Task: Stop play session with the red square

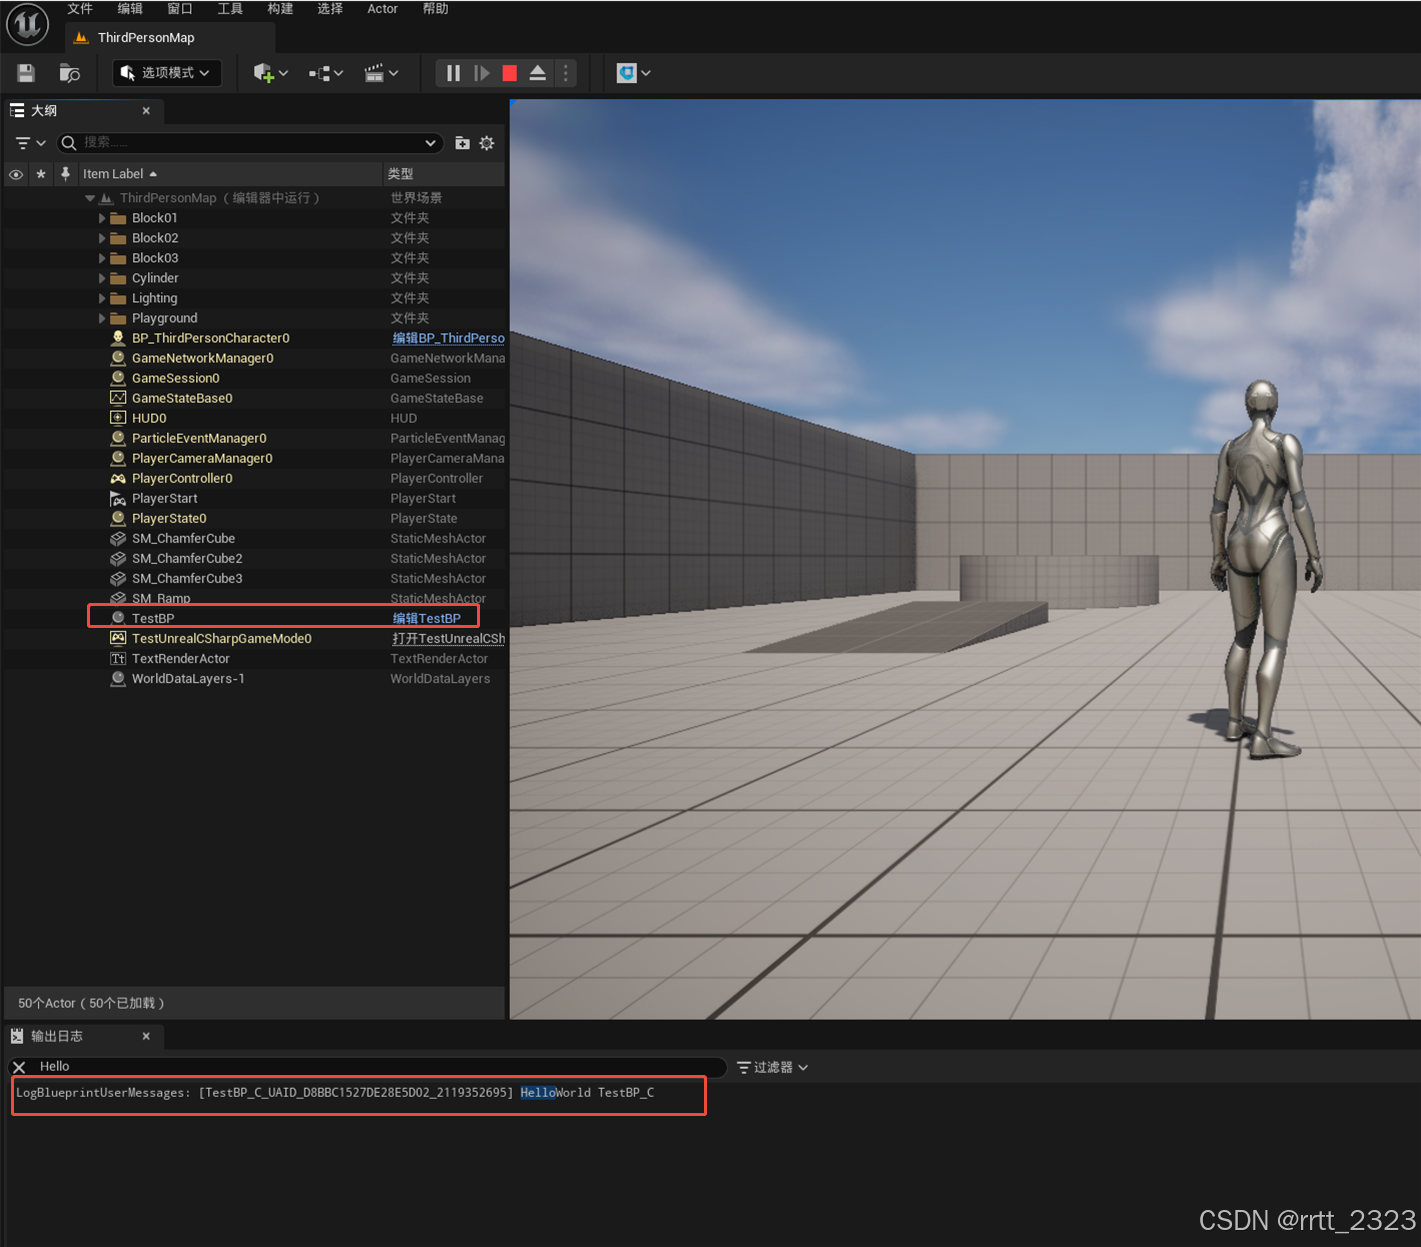Action: [x=509, y=73]
